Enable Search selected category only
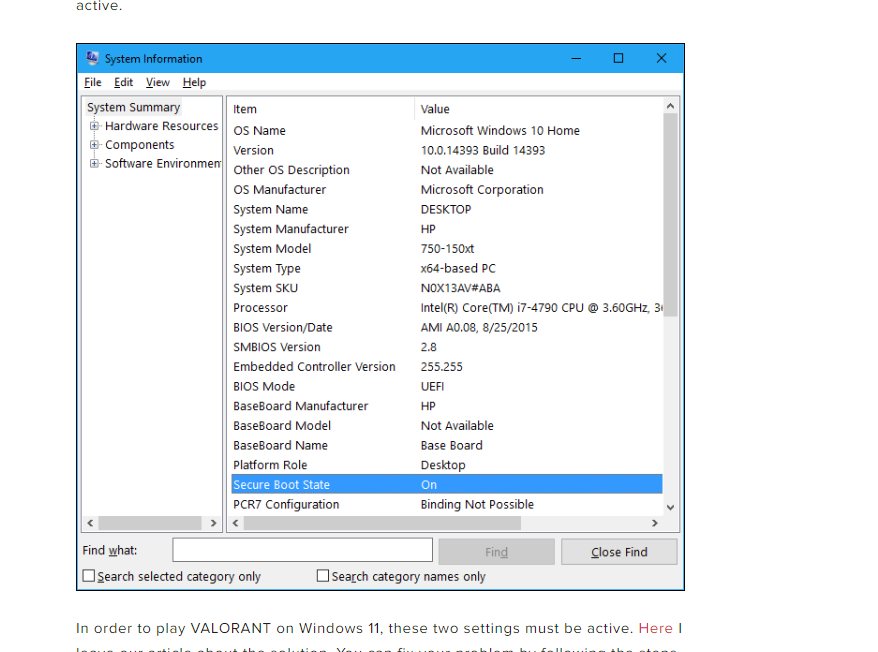Viewport: 878px width, 652px height. click(x=88, y=575)
